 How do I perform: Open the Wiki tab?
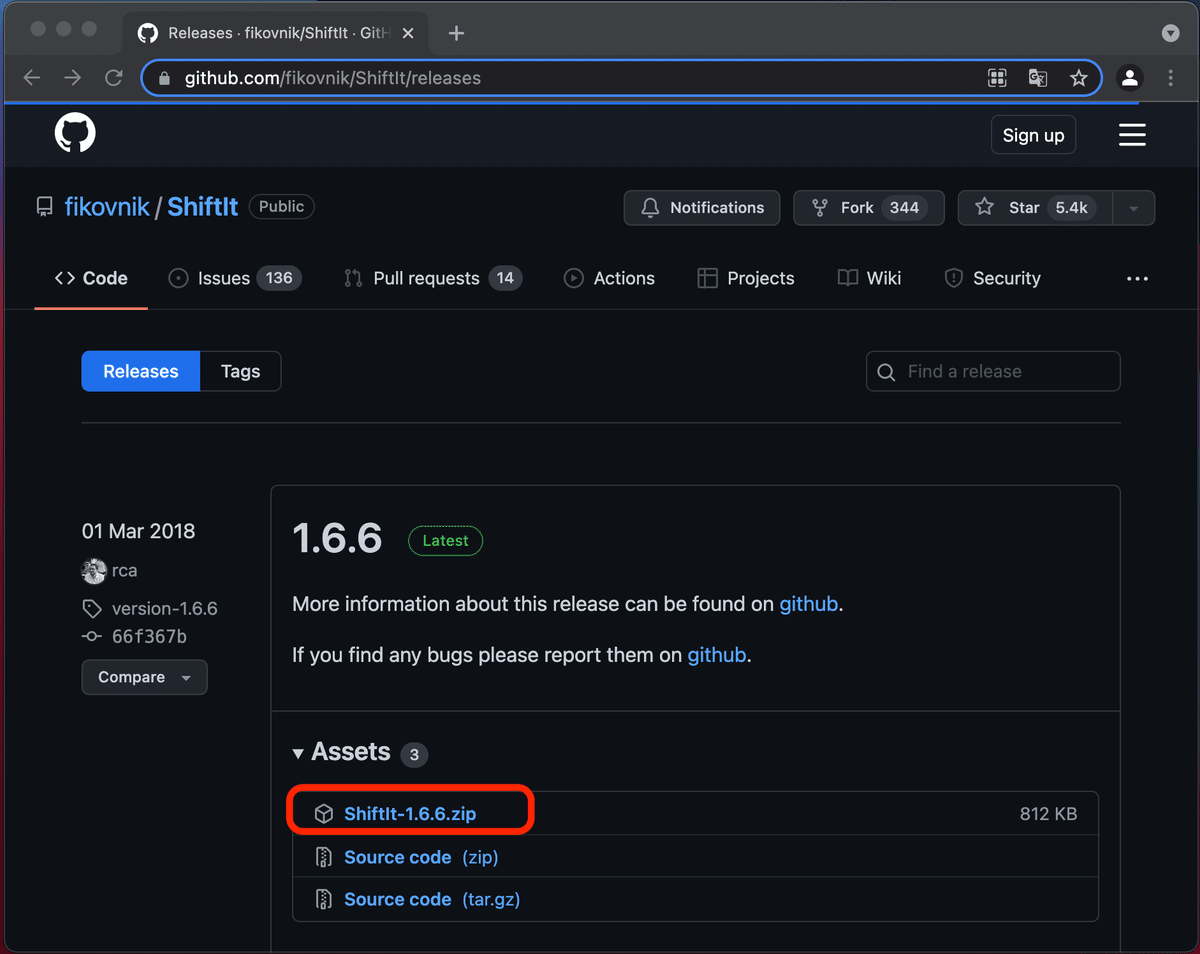pyautogui.click(x=869, y=278)
